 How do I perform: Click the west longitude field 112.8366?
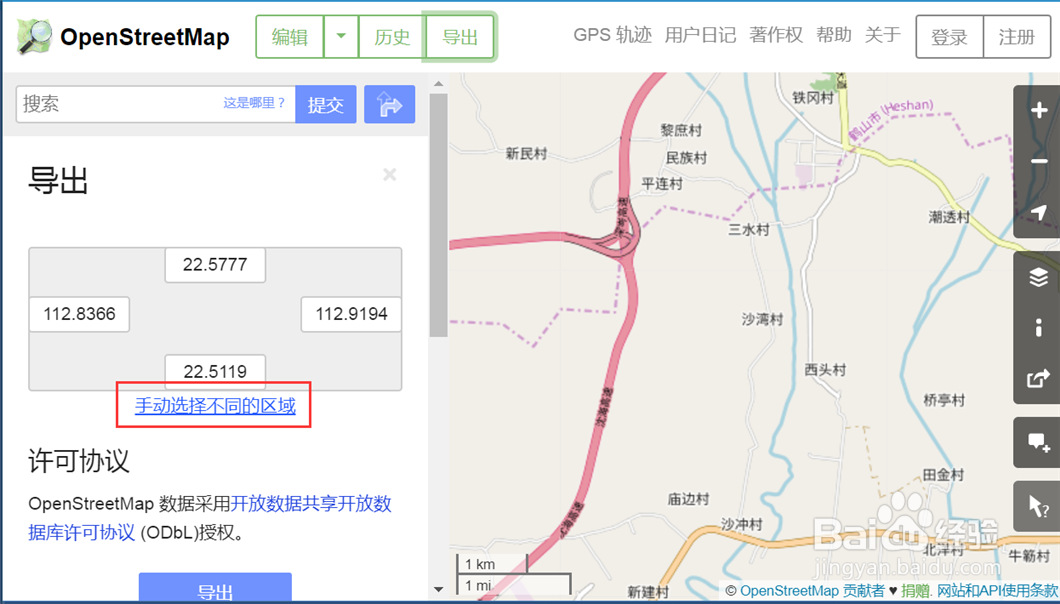pos(79,314)
